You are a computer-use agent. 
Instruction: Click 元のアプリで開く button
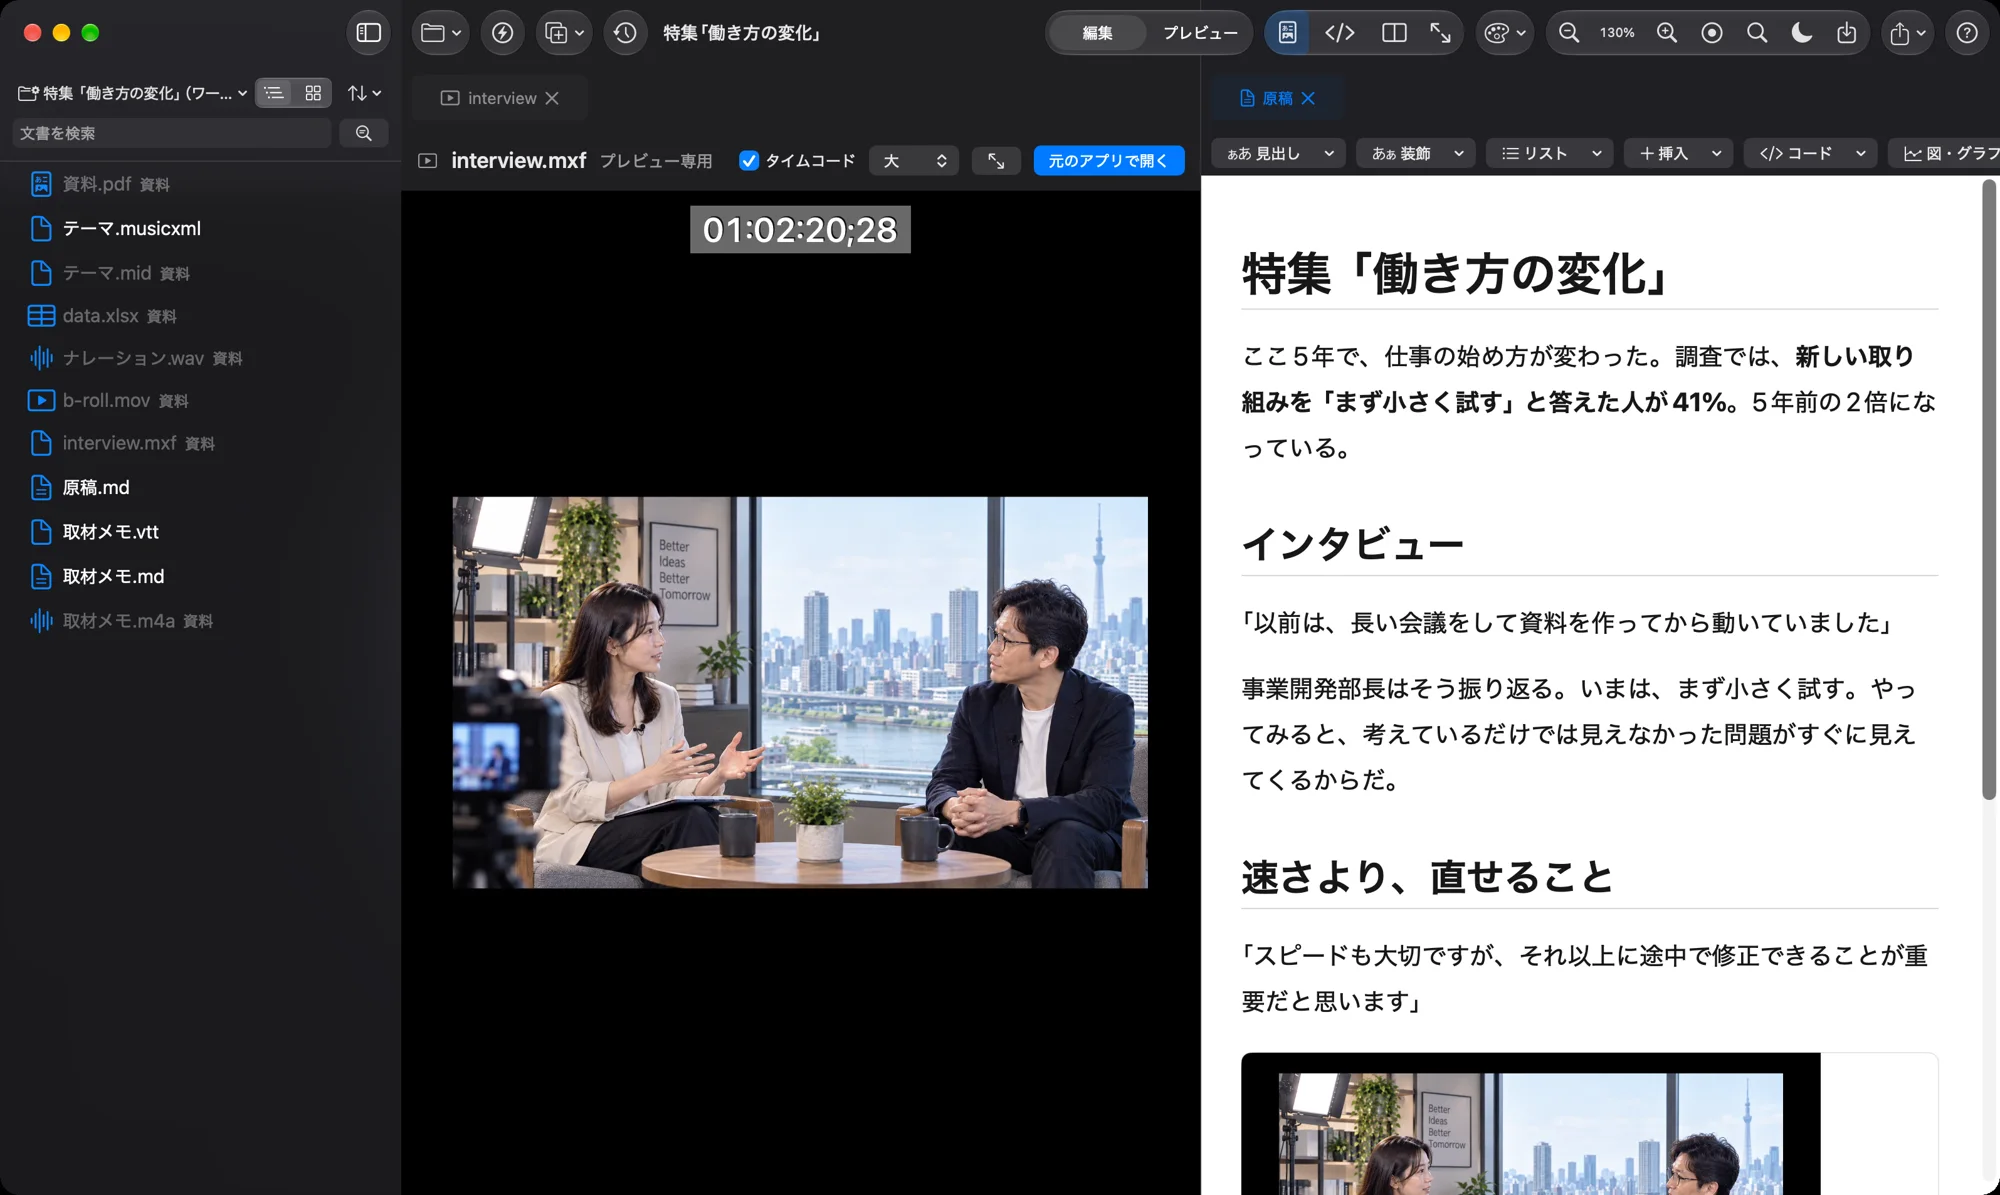point(1108,161)
